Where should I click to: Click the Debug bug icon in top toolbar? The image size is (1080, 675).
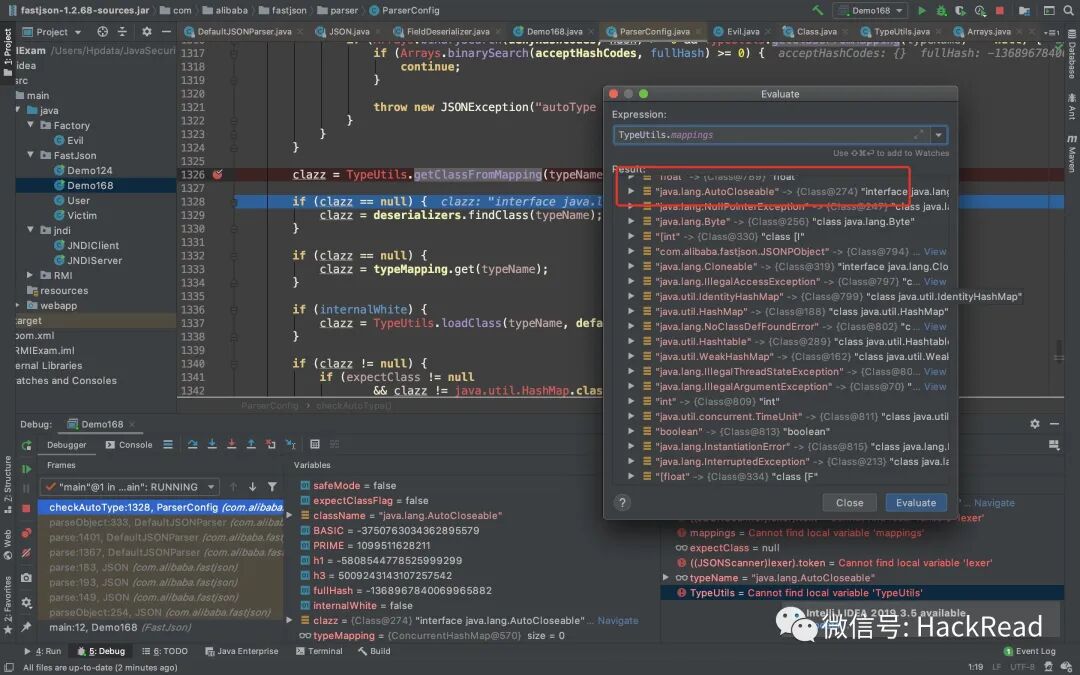(941, 10)
